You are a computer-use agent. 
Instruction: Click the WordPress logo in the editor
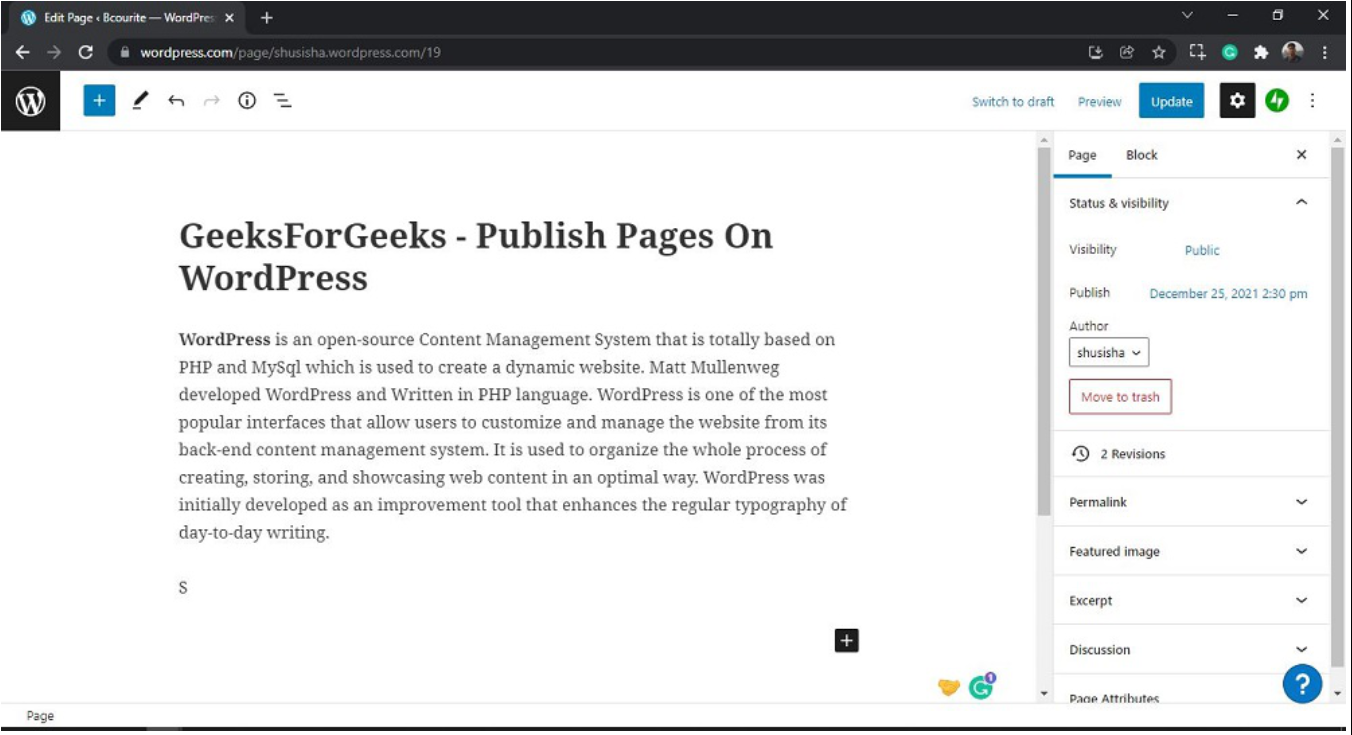click(30, 101)
